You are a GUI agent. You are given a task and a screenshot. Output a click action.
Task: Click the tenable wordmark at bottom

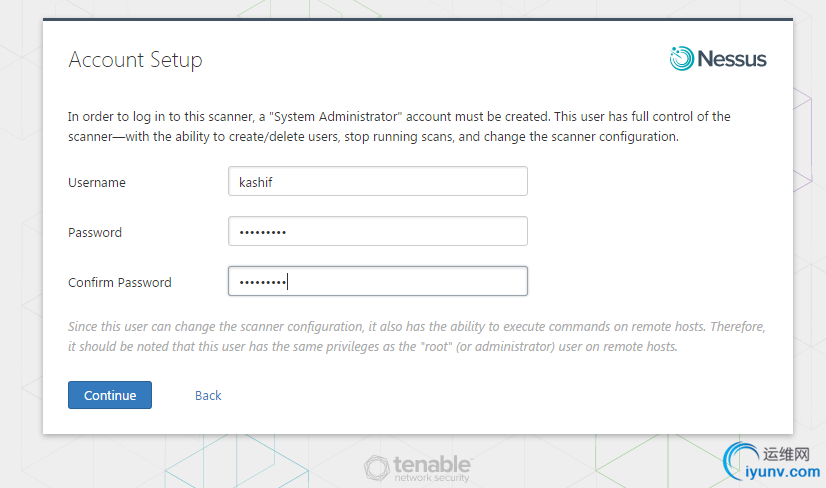pos(432,464)
